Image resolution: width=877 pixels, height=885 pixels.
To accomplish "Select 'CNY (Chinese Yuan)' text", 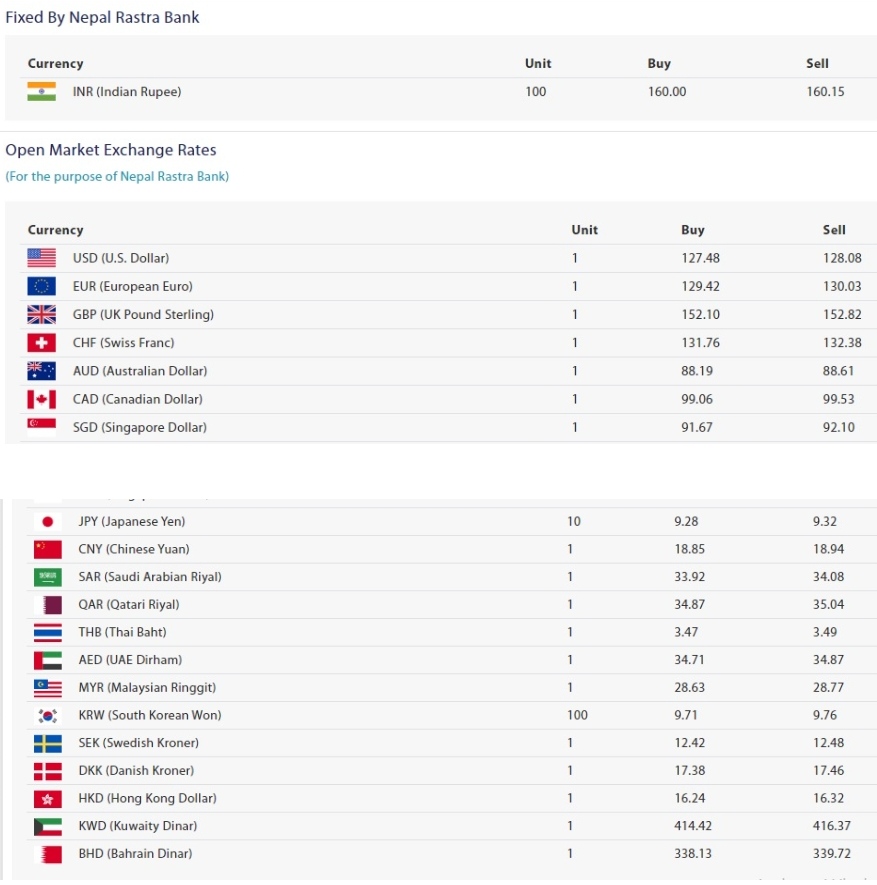I will (x=134, y=549).
